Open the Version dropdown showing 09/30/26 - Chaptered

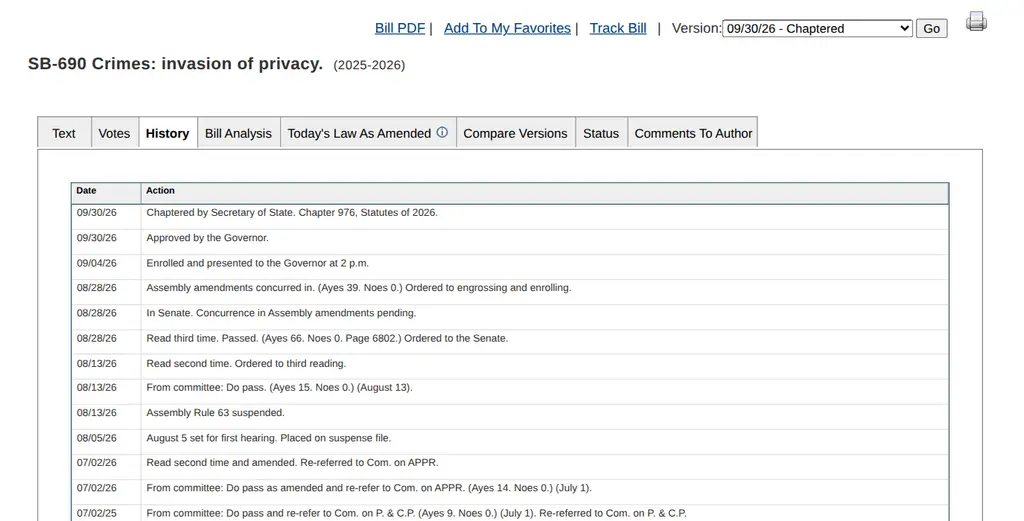[817, 28]
